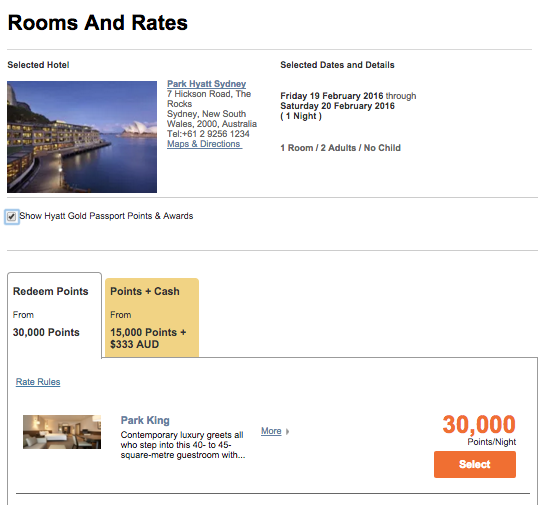
Task: Click the 15,000 Points + $333 AUD text
Action: [148, 338]
